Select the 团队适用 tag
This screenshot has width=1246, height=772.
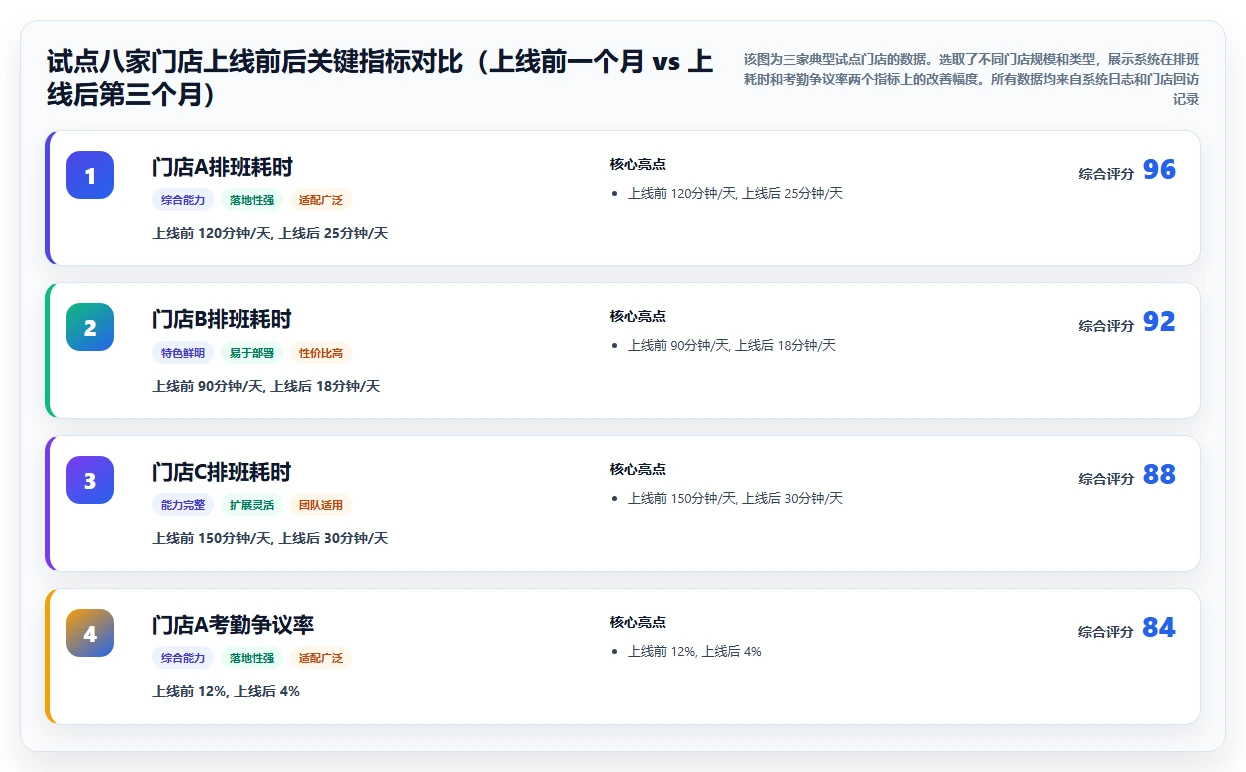click(321, 505)
